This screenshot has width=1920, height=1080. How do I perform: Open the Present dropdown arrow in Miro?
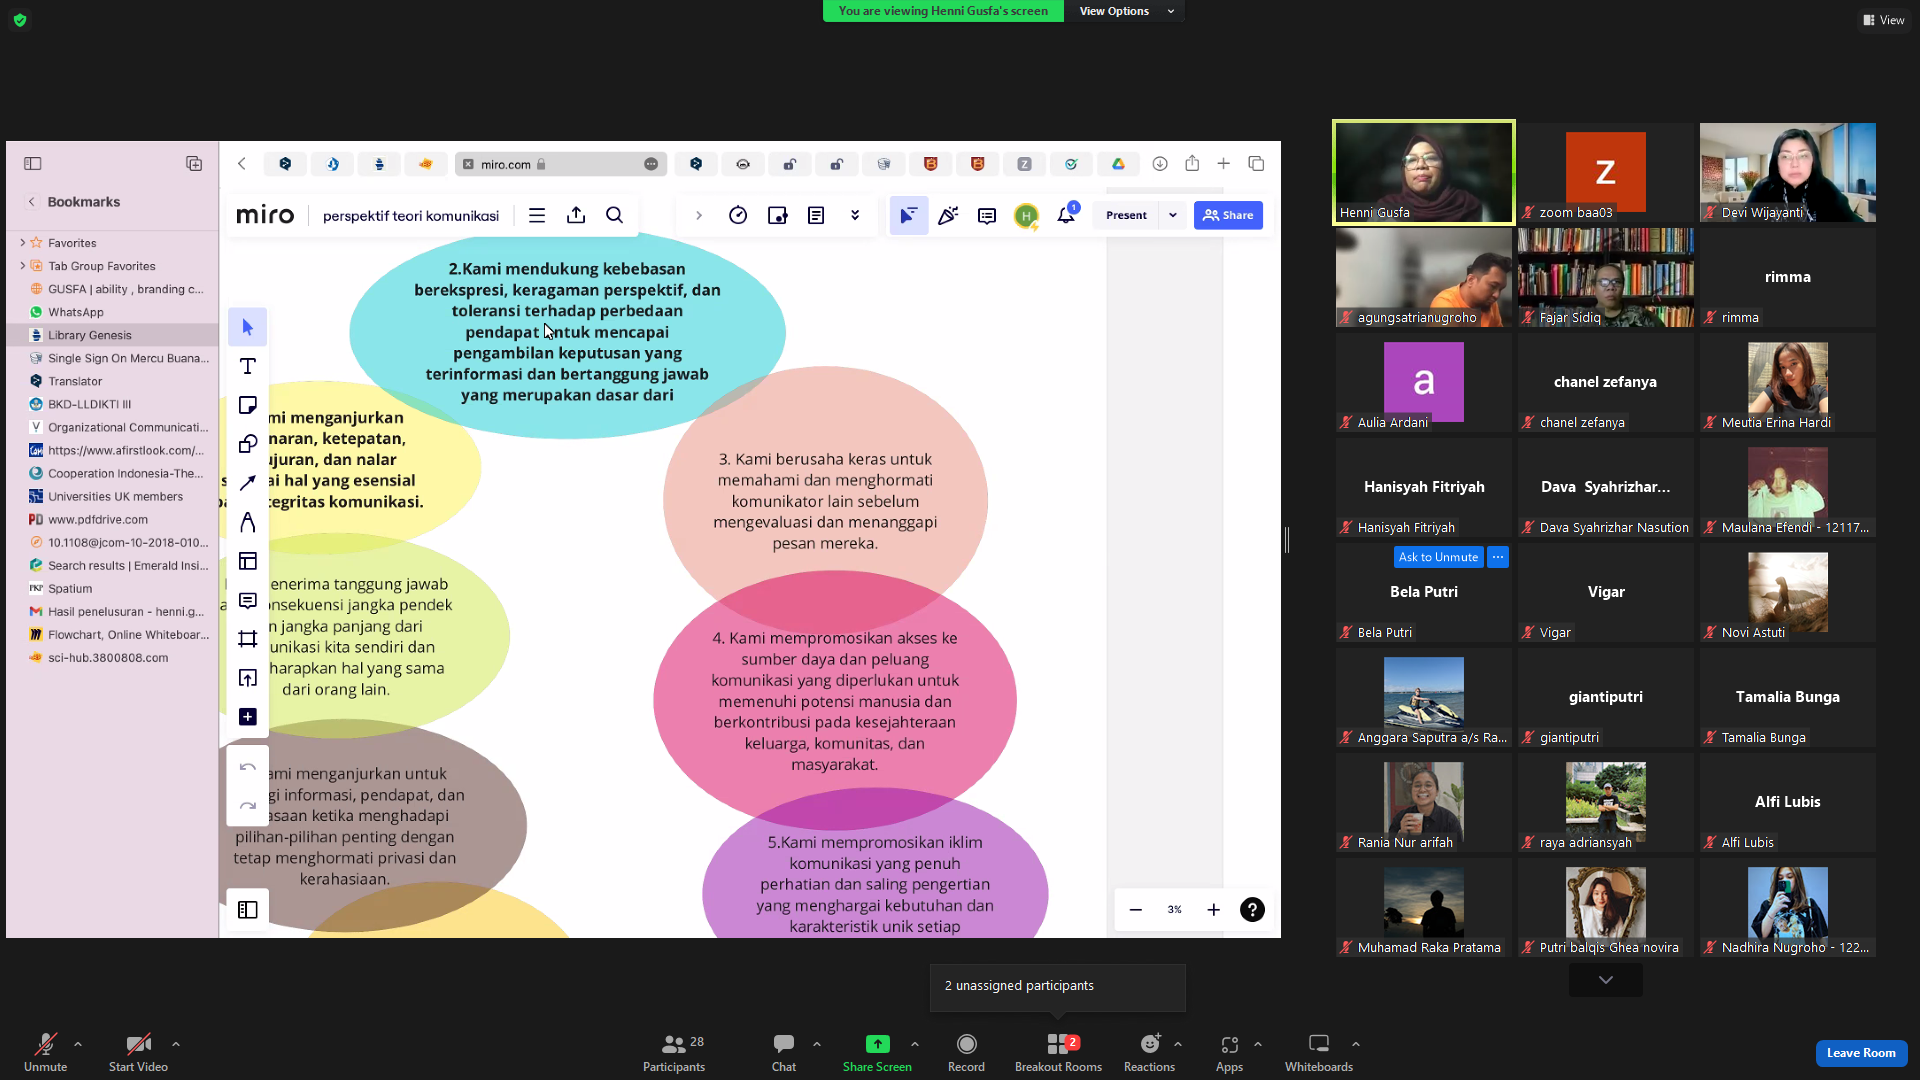(1173, 215)
